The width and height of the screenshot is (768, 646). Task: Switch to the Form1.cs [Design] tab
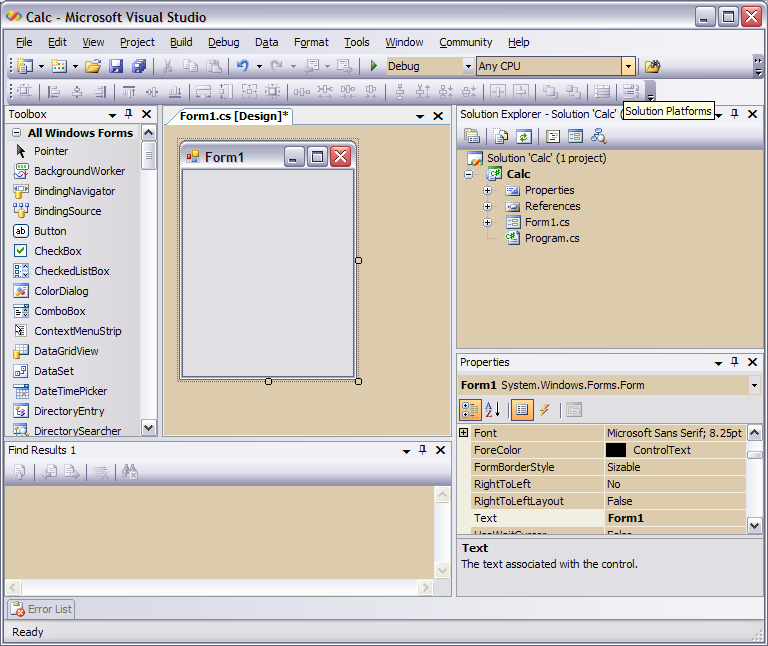tap(234, 116)
